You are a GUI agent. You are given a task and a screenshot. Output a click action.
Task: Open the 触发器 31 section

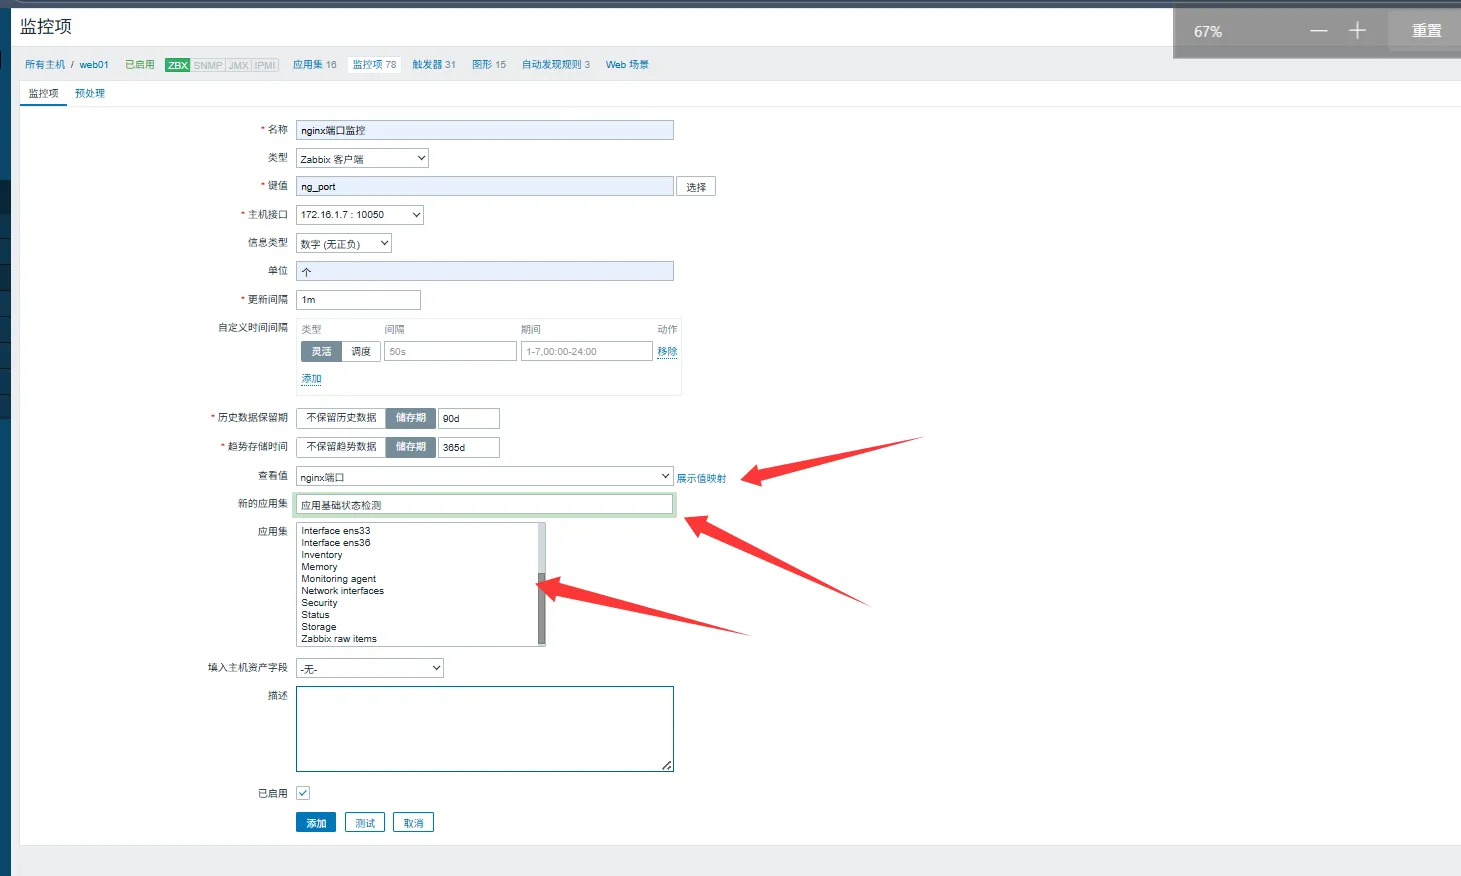coord(434,65)
